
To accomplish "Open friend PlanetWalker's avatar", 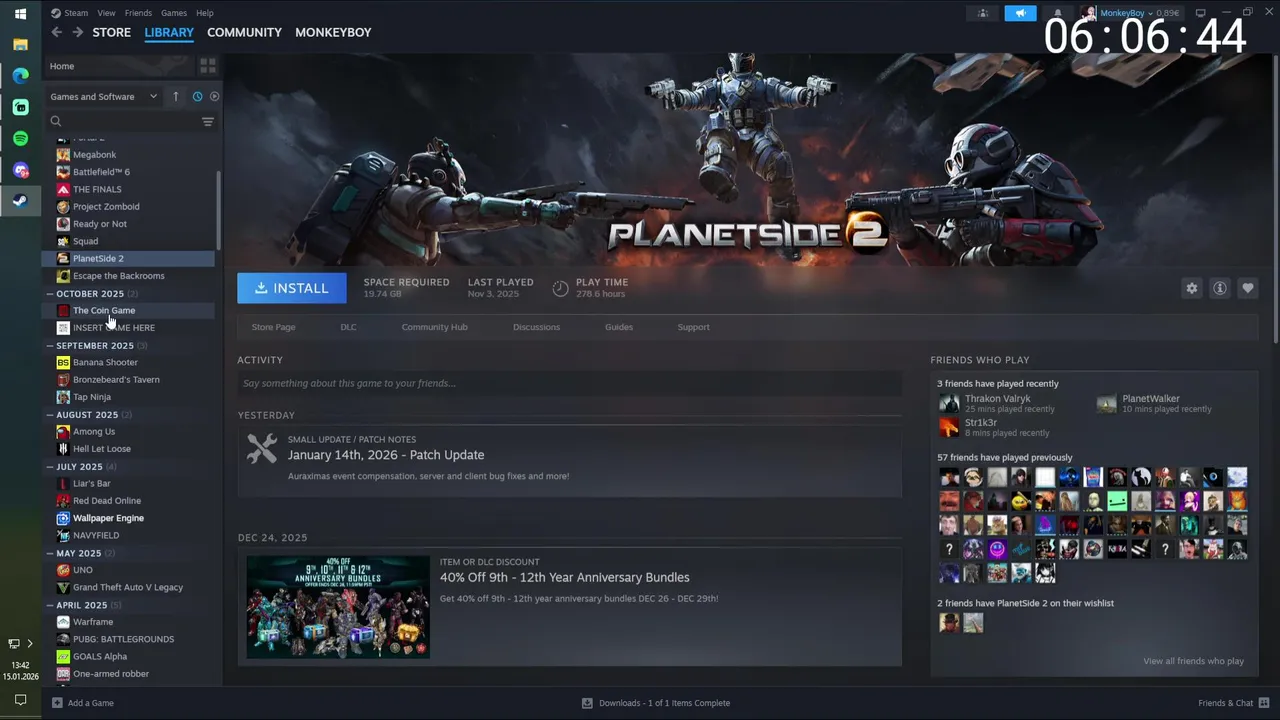I will pyautogui.click(x=1106, y=403).
